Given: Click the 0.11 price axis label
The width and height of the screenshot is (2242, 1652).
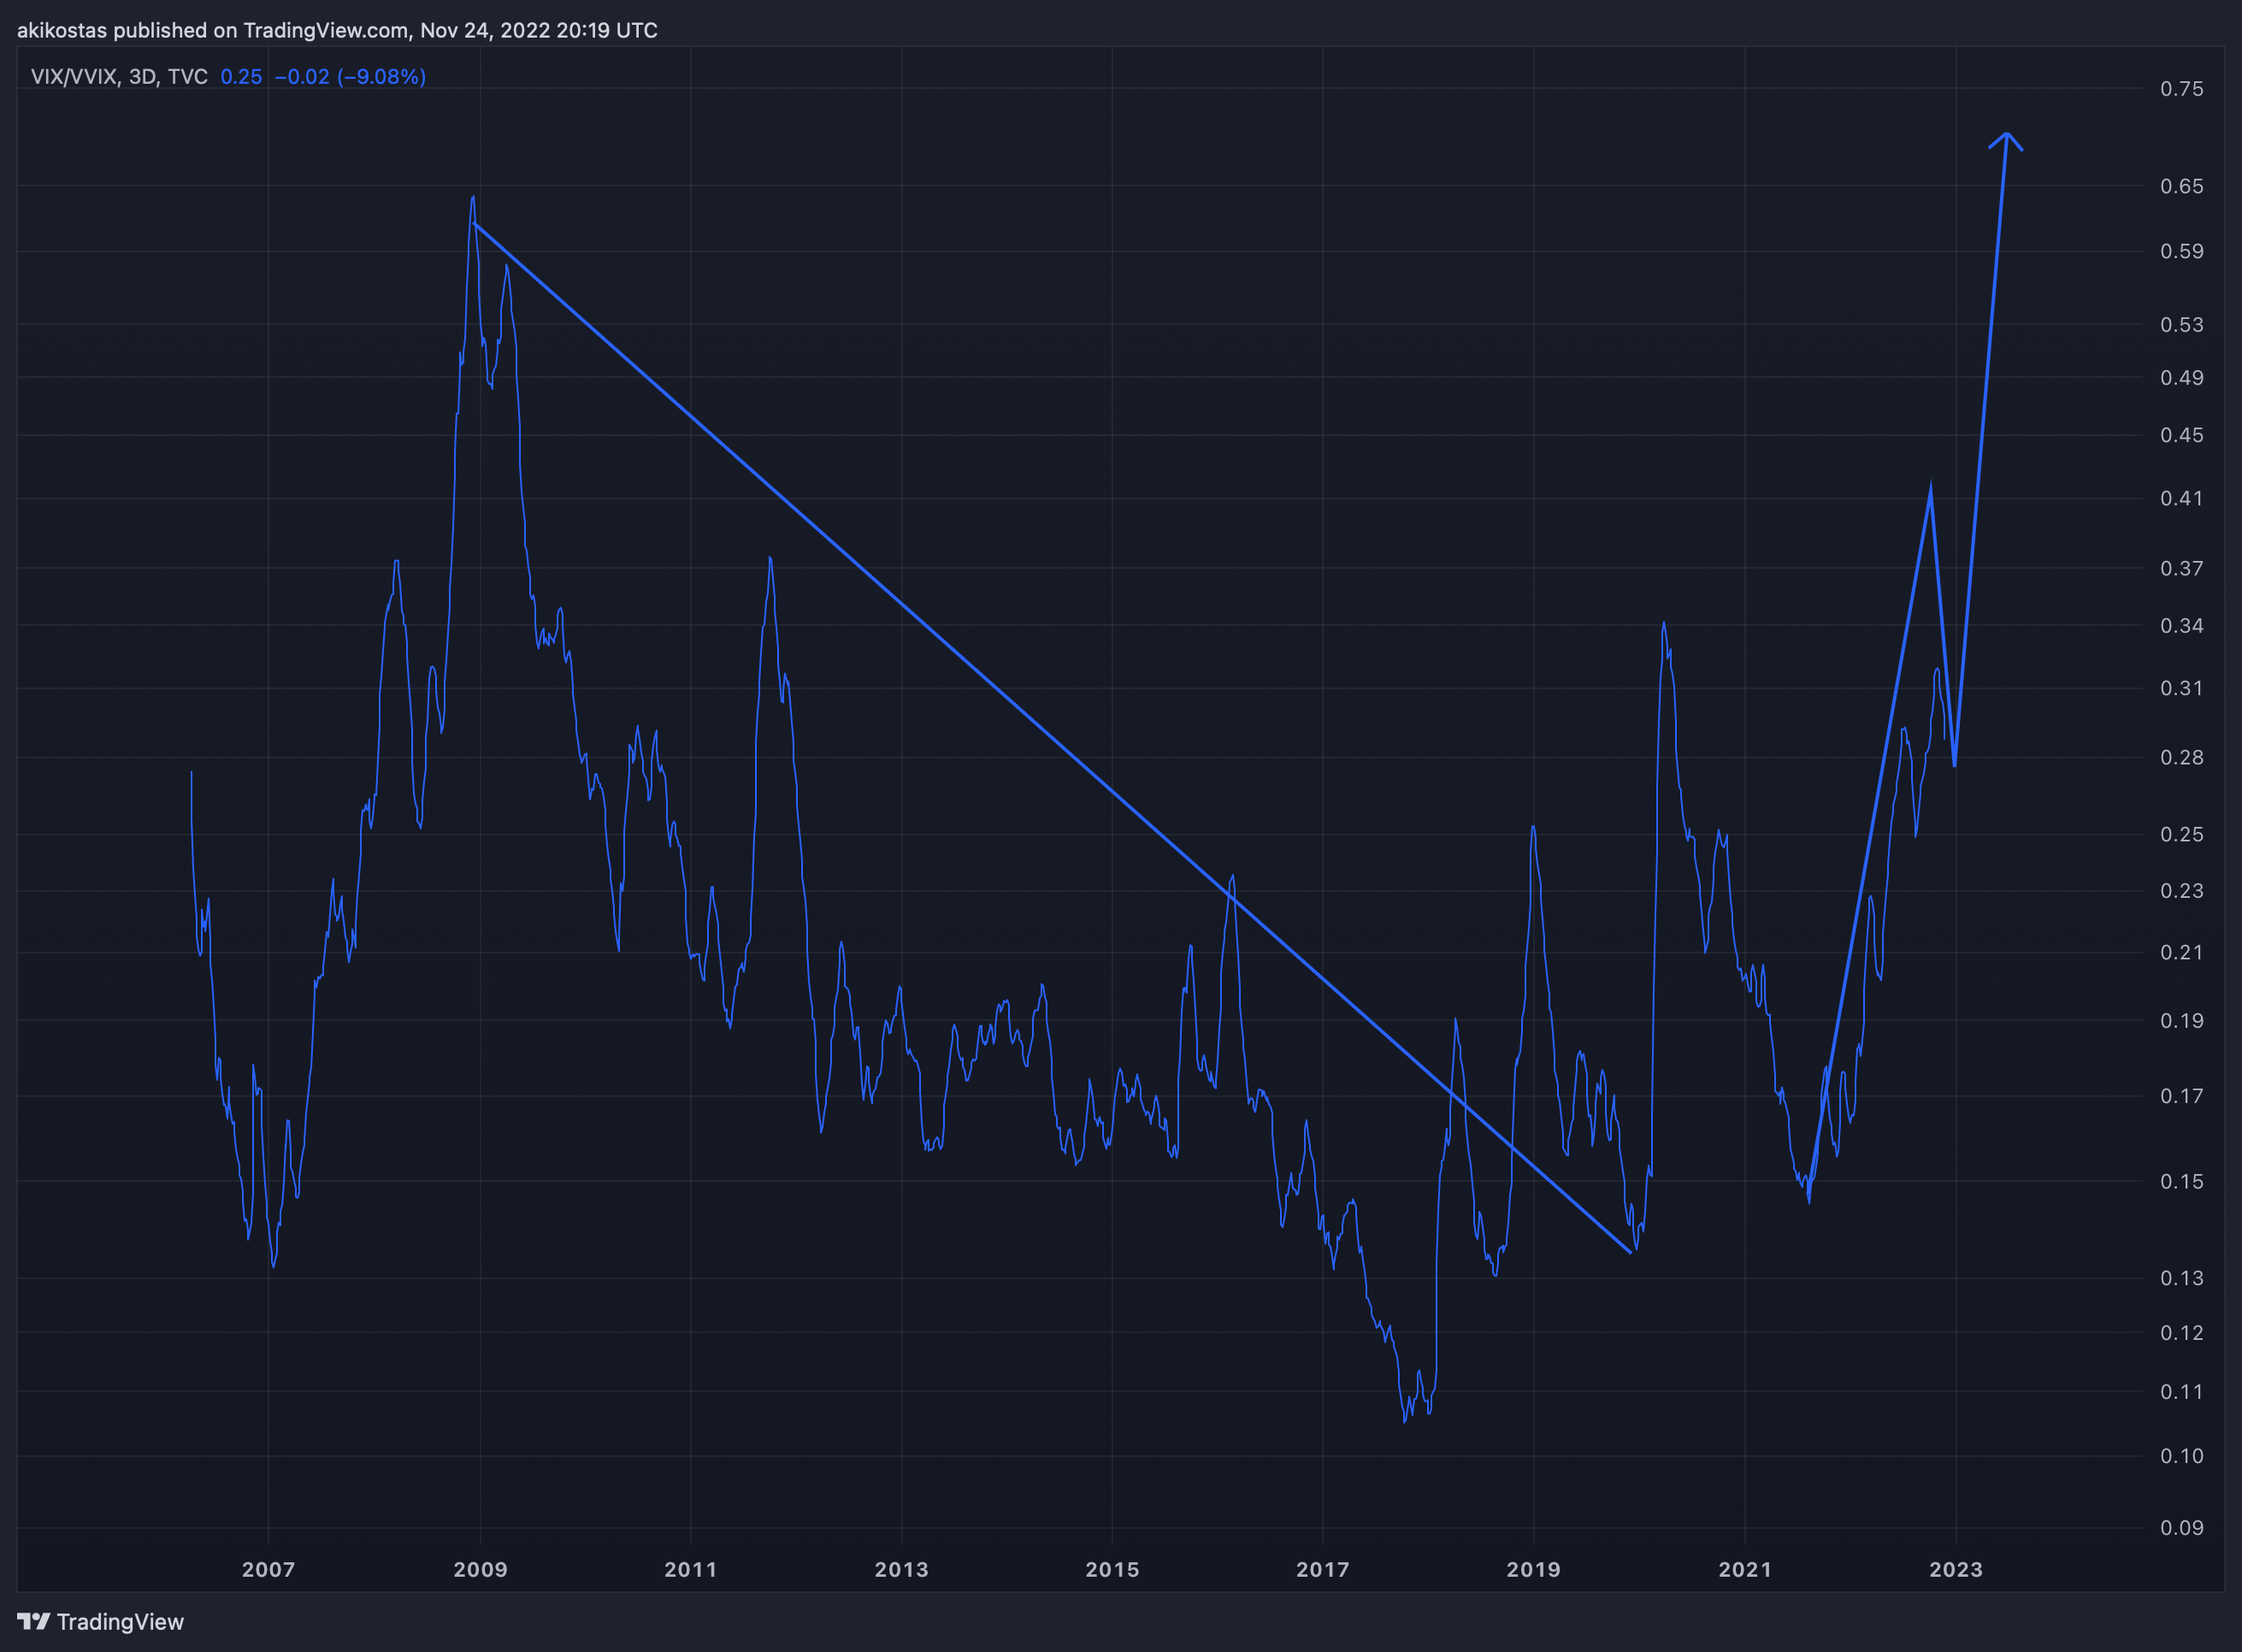Looking at the screenshot, I should point(2182,1391).
